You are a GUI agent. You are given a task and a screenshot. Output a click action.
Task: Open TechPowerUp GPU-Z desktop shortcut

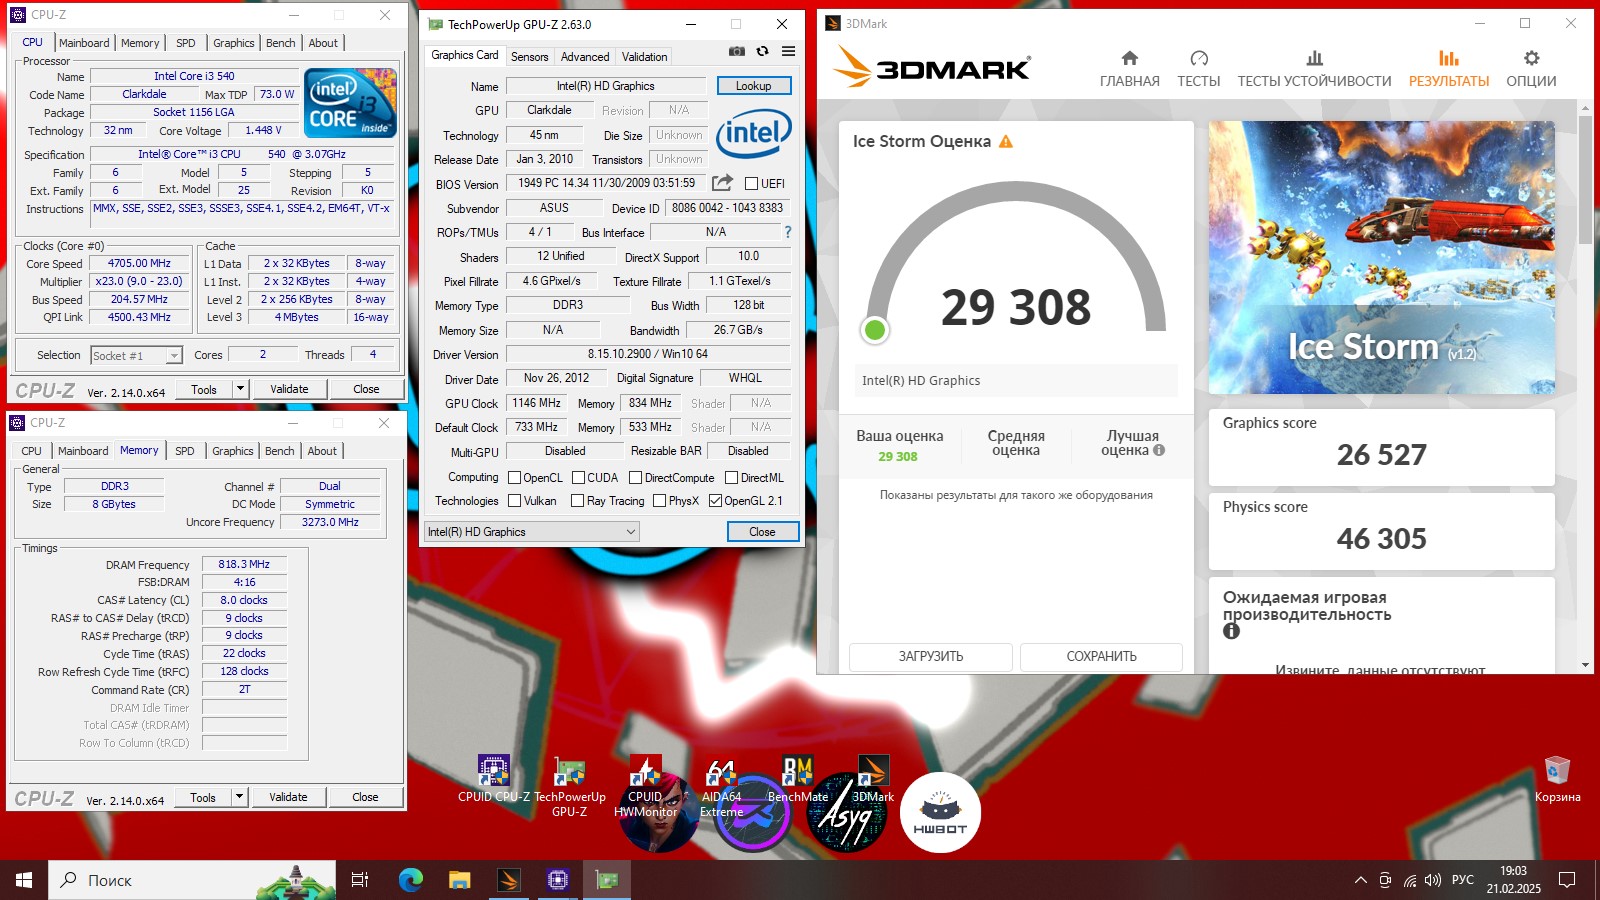coord(570,787)
